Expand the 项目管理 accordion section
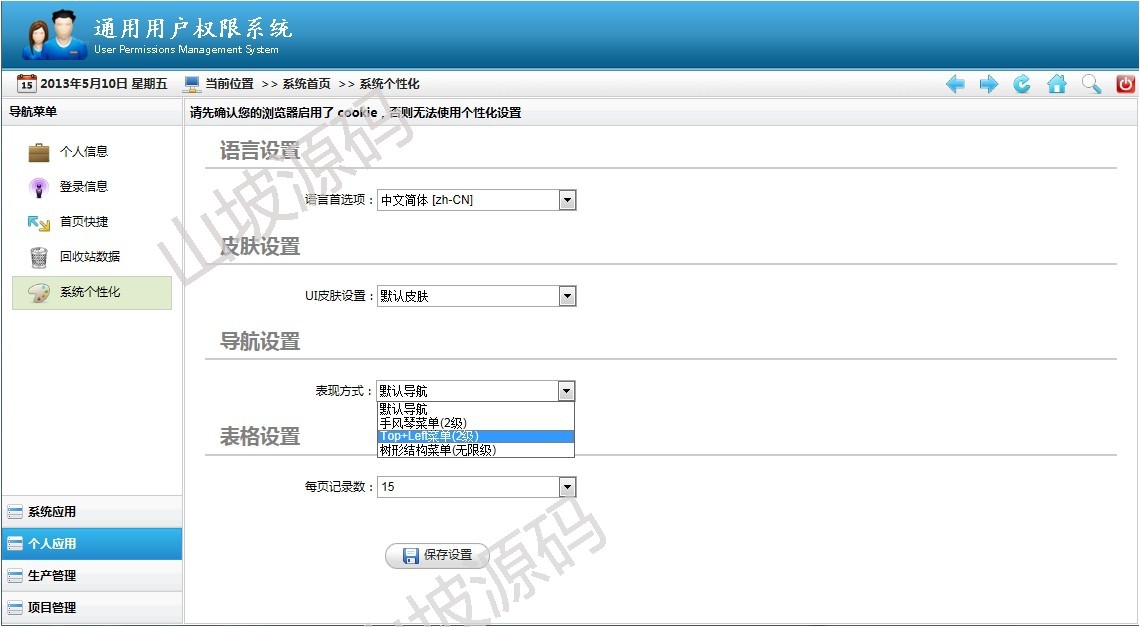 point(92,608)
